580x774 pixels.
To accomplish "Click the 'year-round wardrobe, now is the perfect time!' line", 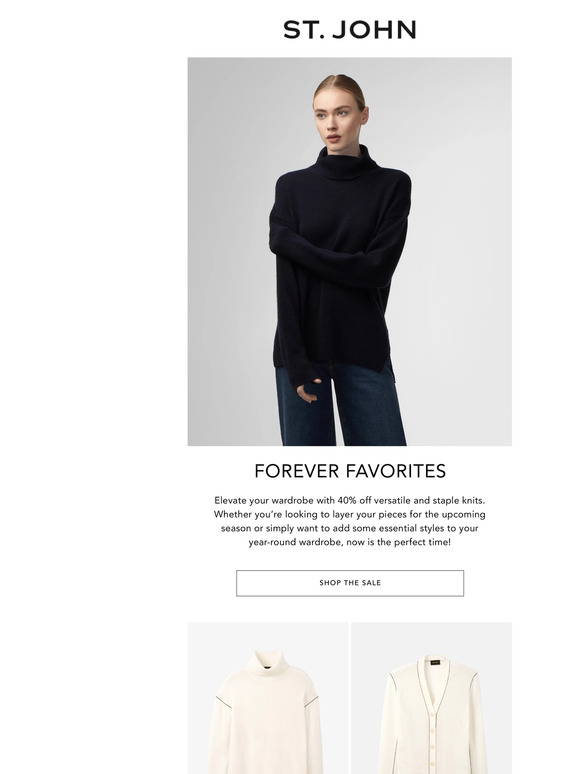I will click(x=349, y=542).
